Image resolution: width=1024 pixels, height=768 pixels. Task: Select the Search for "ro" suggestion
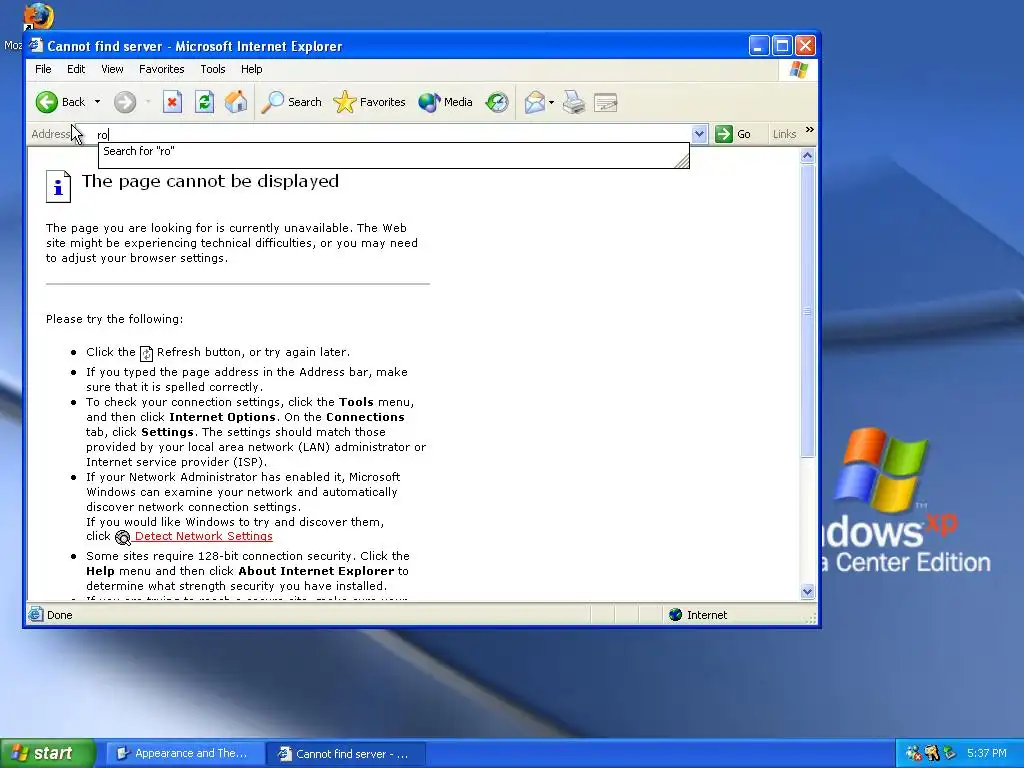pos(394,152)
